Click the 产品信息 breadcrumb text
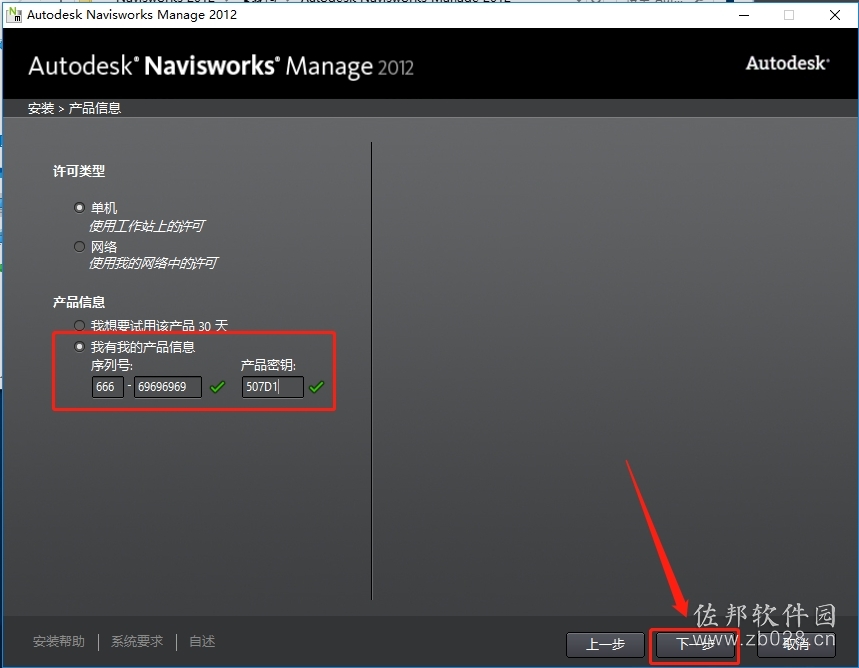Viewport: 859px width, 668px height. point(94,108)
